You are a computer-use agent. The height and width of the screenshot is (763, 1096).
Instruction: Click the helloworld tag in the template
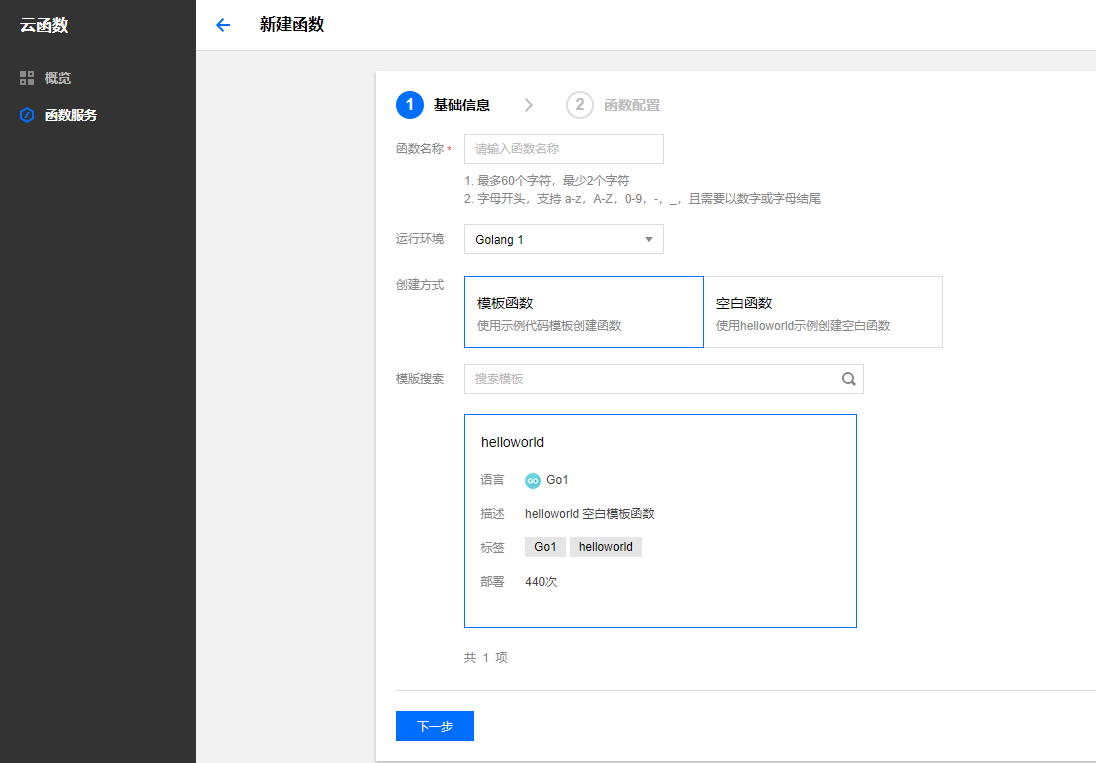pyautogui.click(x=605, y=546)
